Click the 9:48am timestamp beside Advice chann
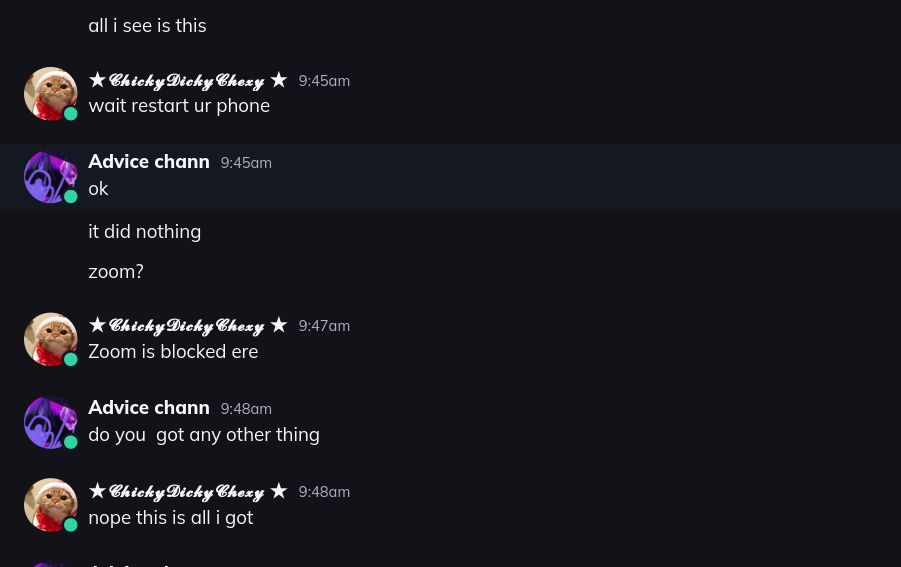901x567 pixels. [x=246, y=409]
